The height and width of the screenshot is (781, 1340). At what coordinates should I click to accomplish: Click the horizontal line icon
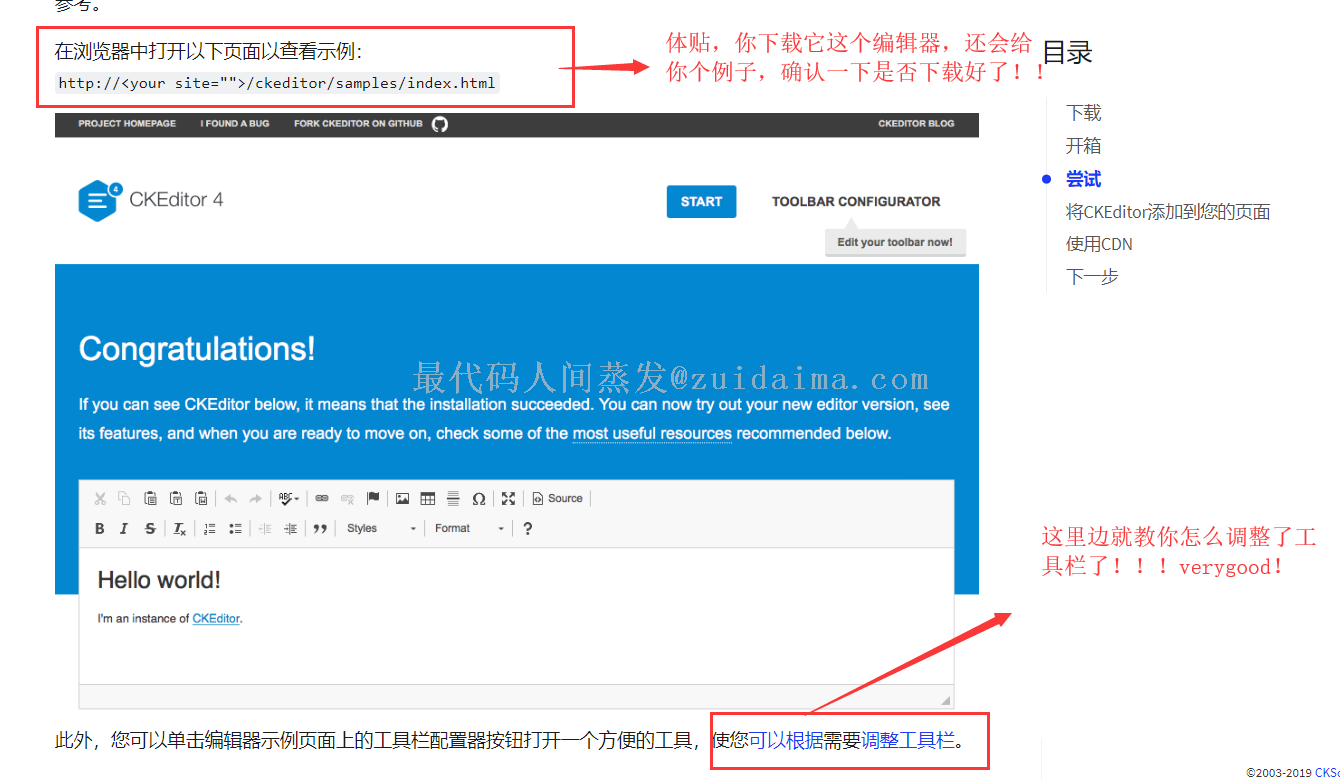point(453,498)
